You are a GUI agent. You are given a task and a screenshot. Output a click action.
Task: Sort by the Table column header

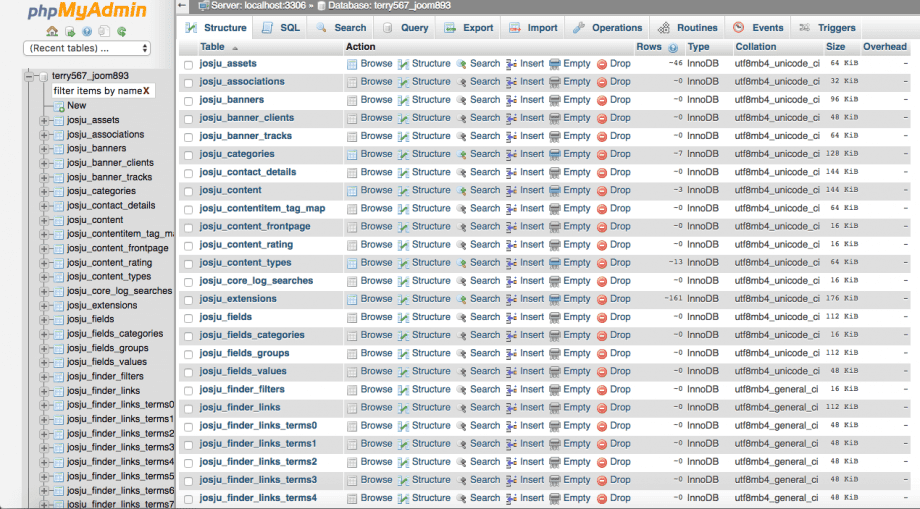212,47
